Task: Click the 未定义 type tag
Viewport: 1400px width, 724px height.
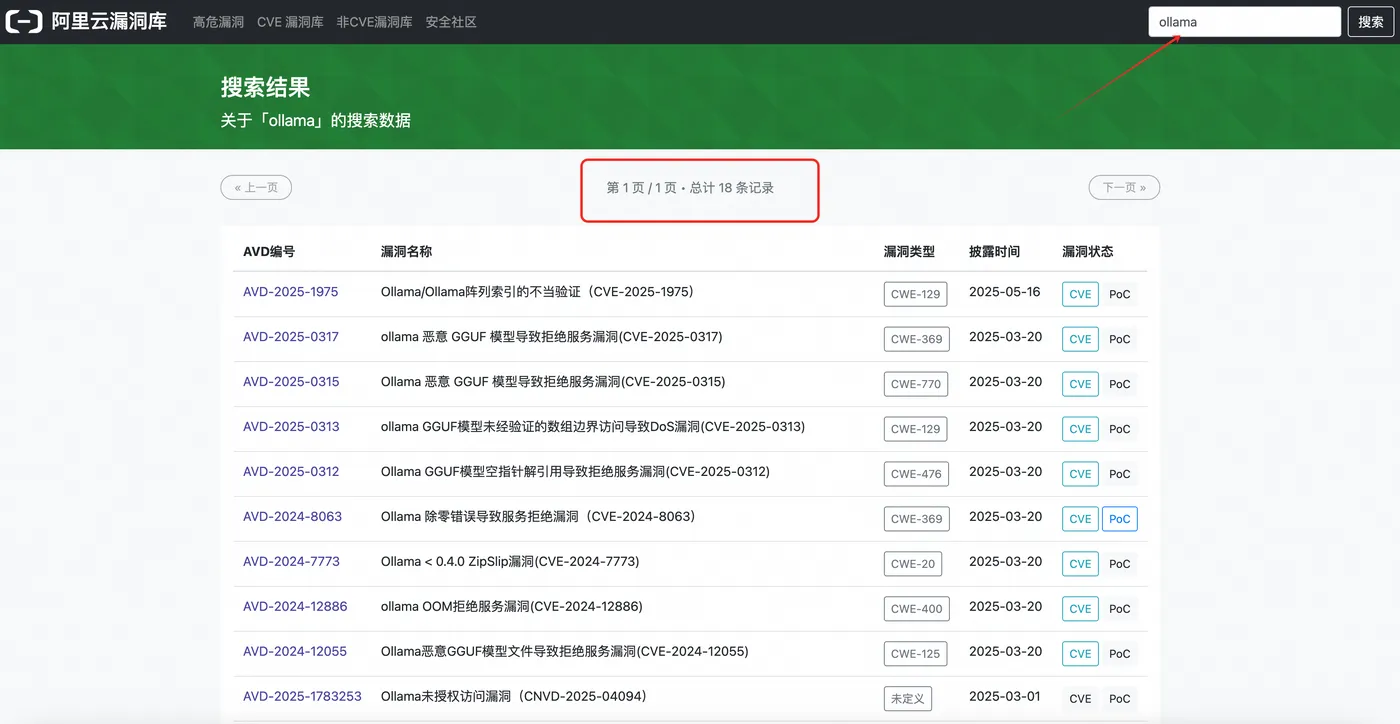Action: click(x=908, y=699)
